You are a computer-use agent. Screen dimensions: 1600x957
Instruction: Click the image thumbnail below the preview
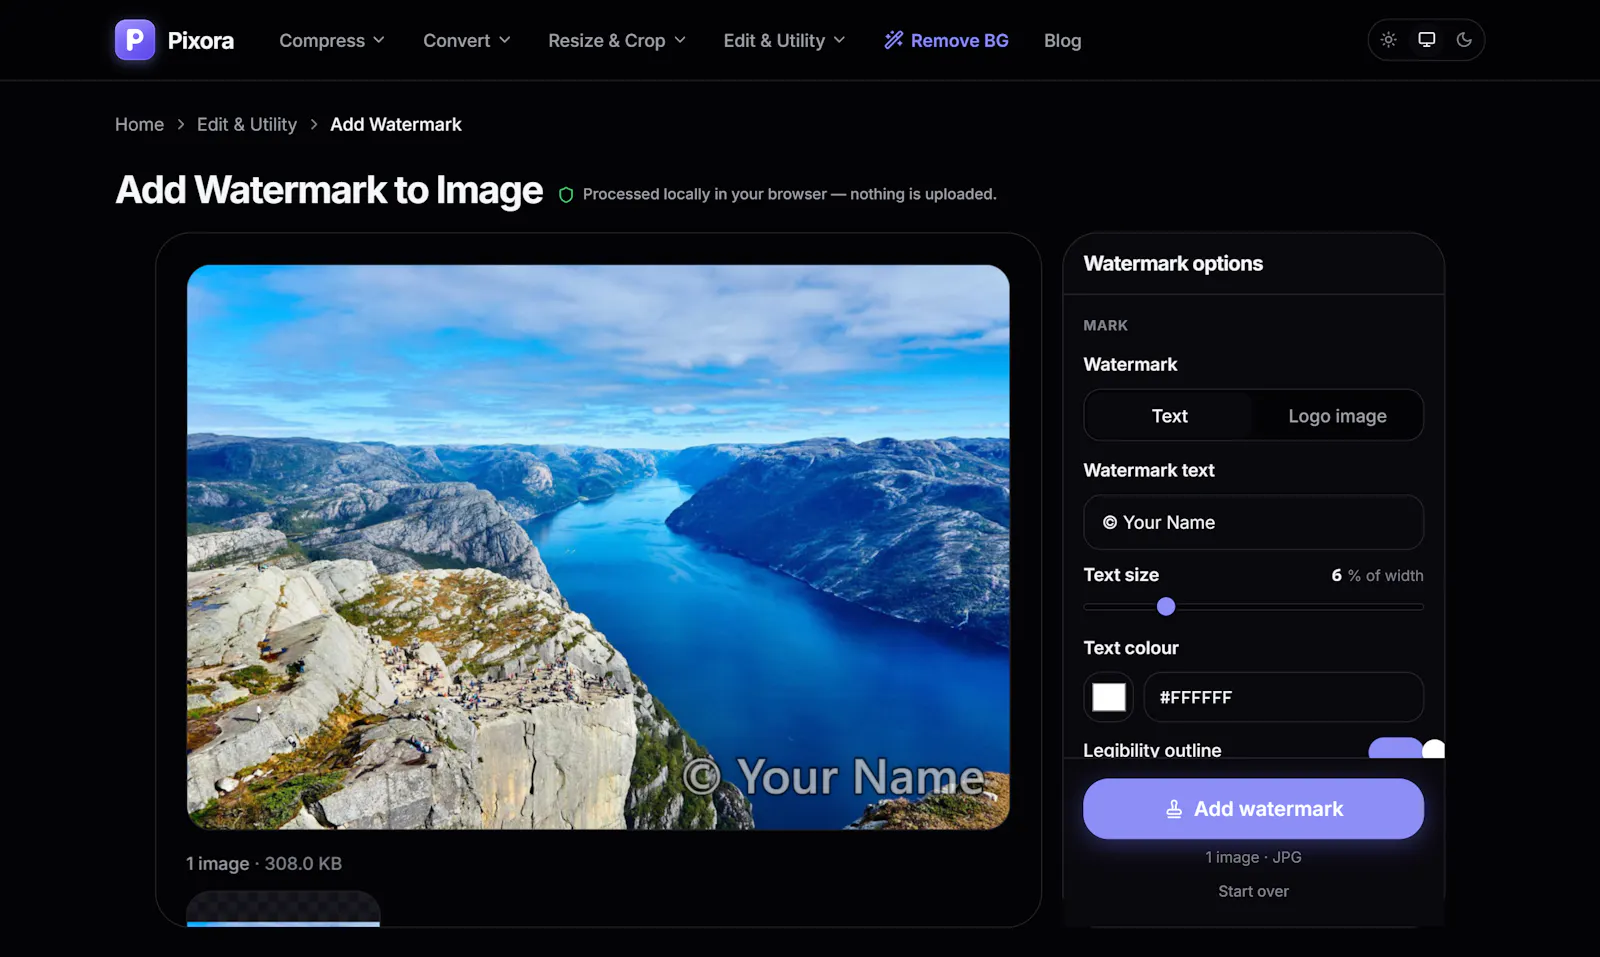point(283,909)
